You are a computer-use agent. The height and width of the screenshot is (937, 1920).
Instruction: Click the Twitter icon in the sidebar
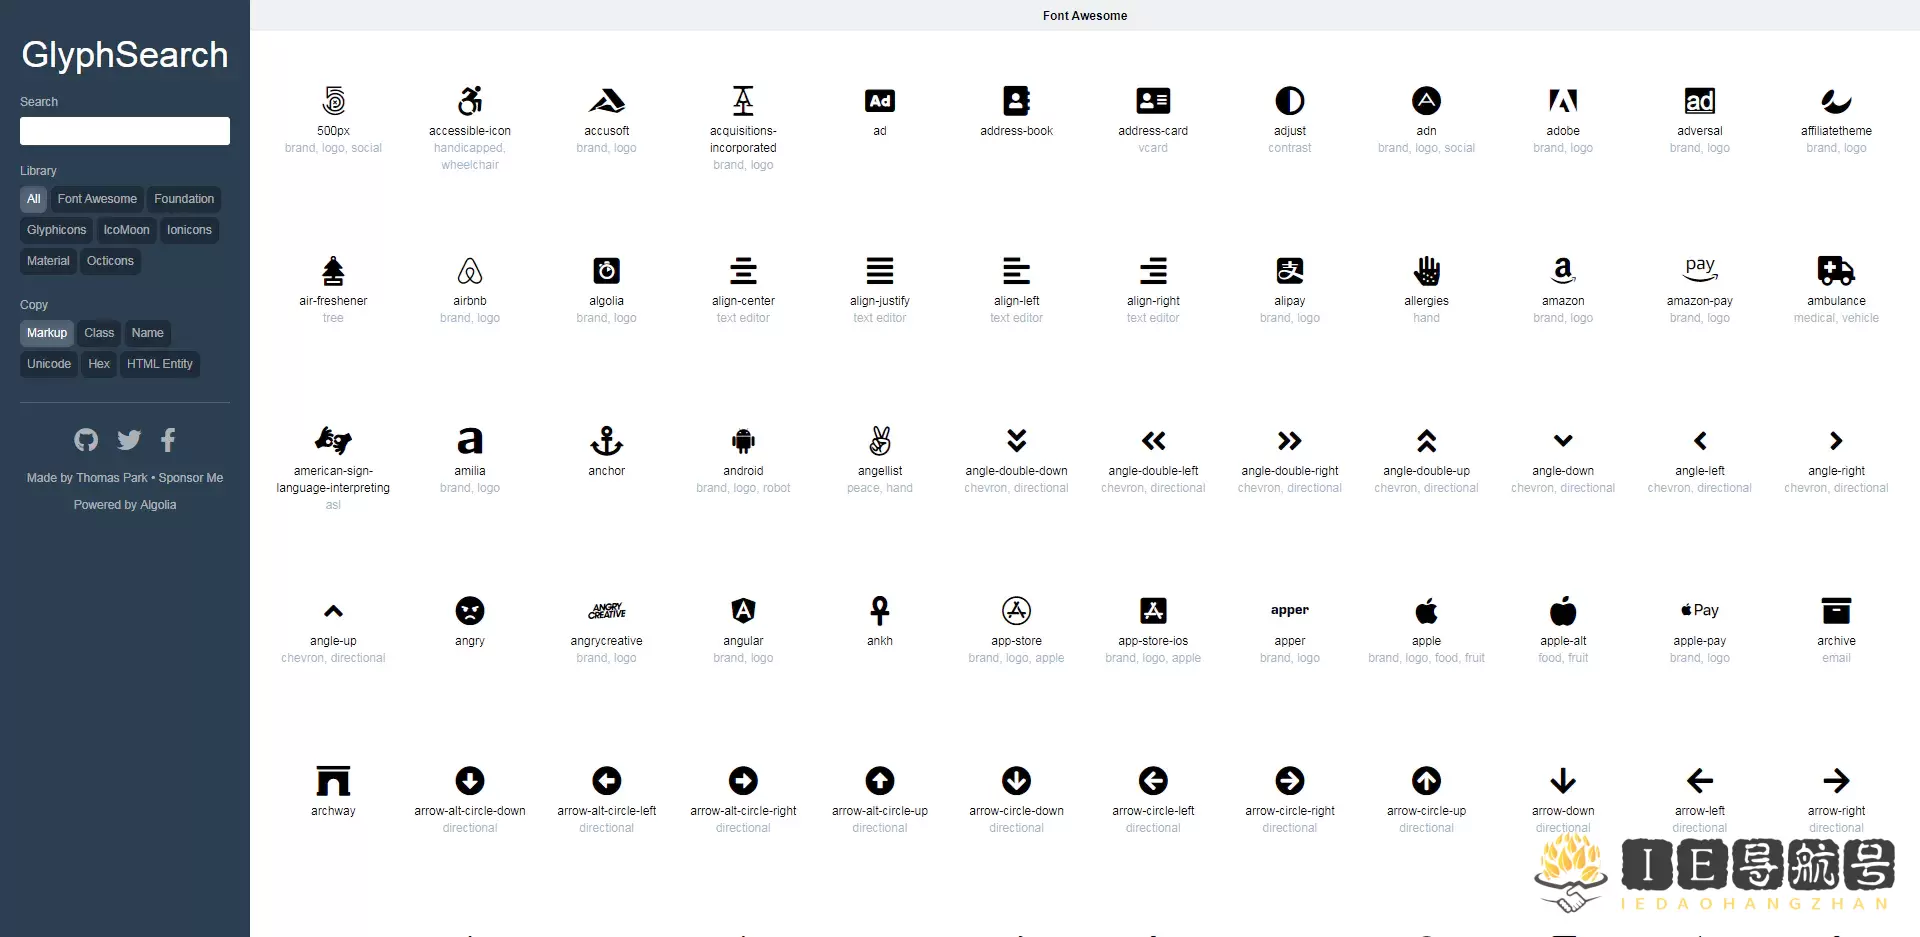(x=128, y=440)
